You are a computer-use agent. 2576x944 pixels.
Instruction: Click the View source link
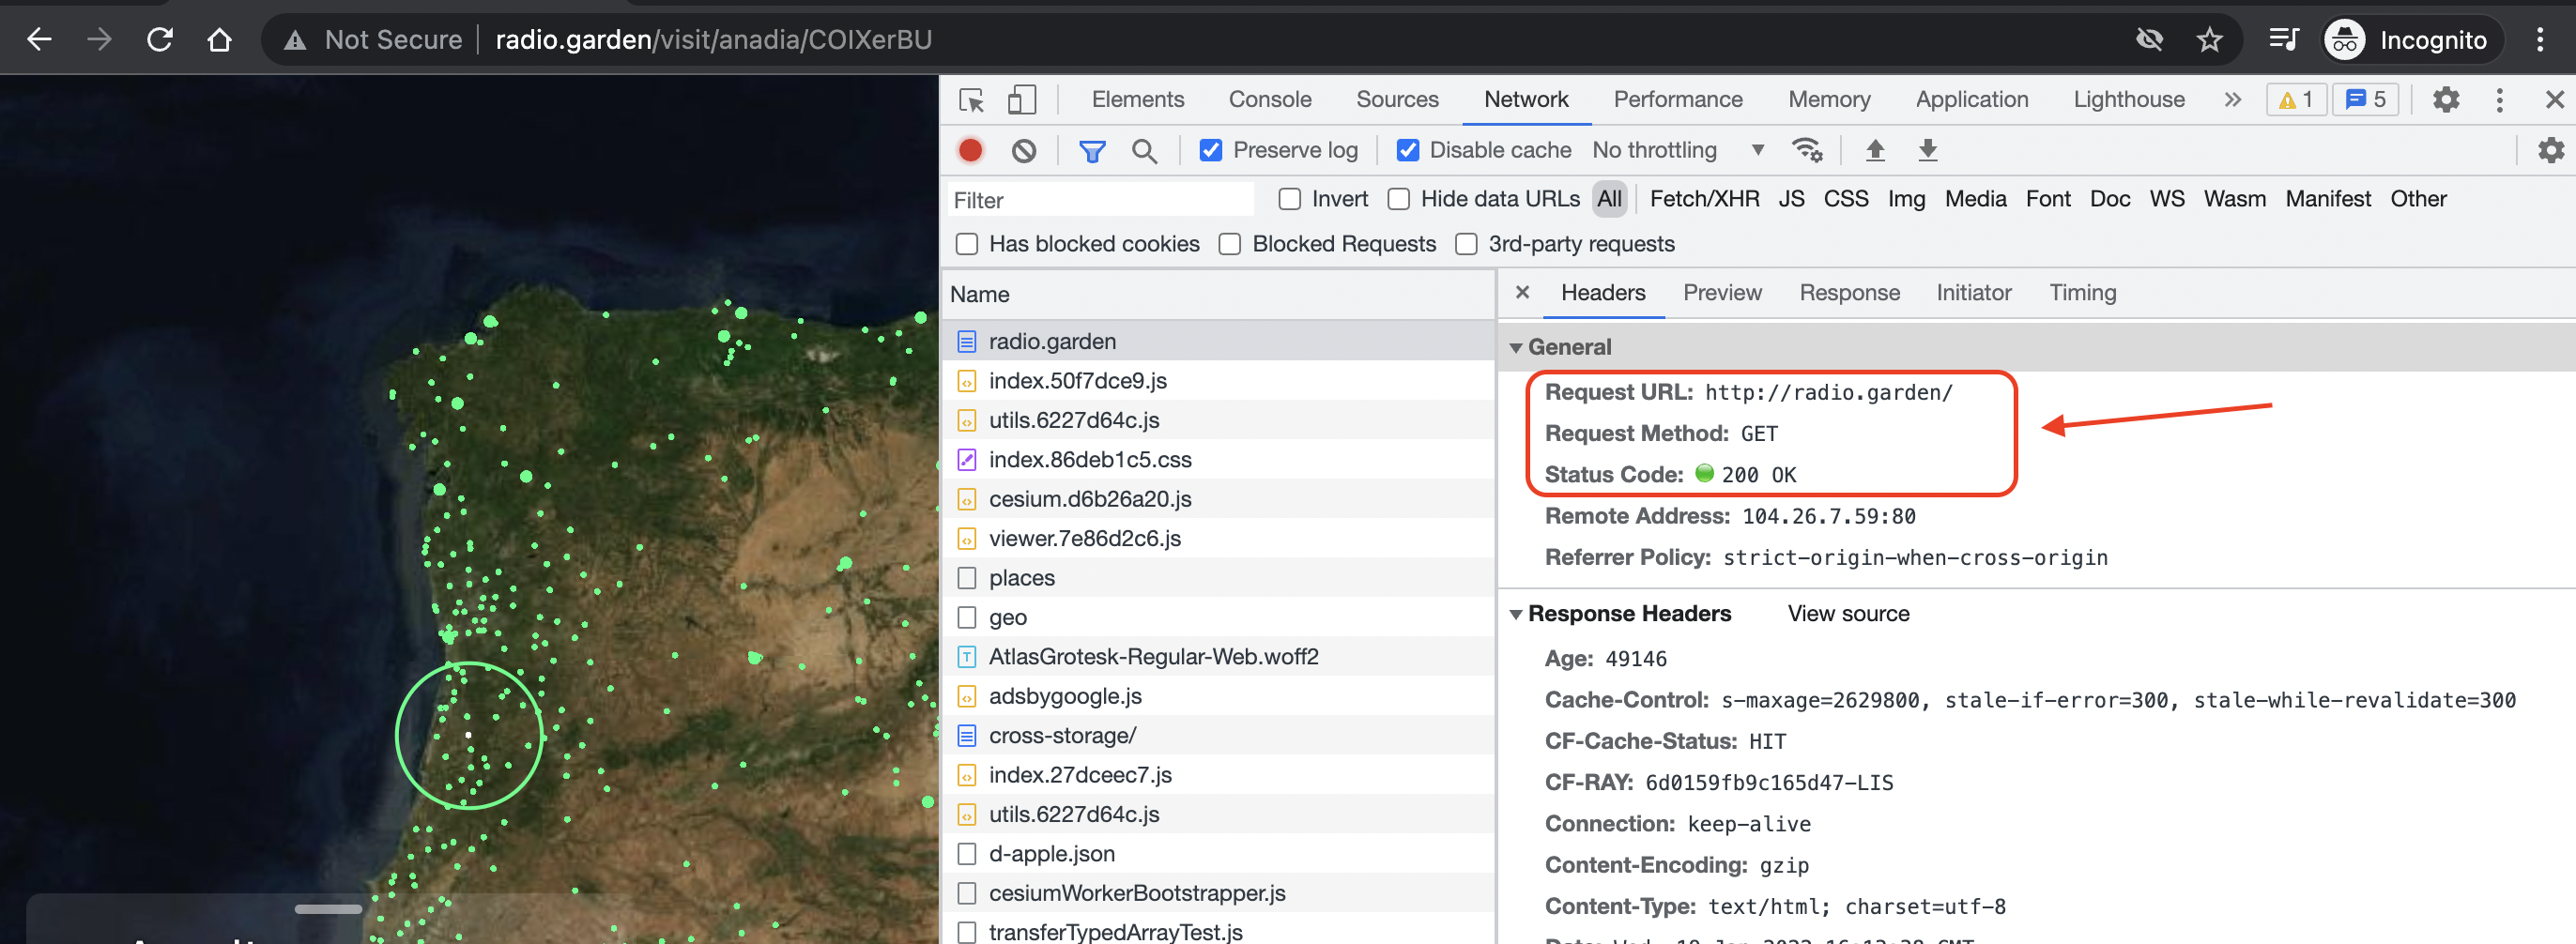click(1848, 614)
